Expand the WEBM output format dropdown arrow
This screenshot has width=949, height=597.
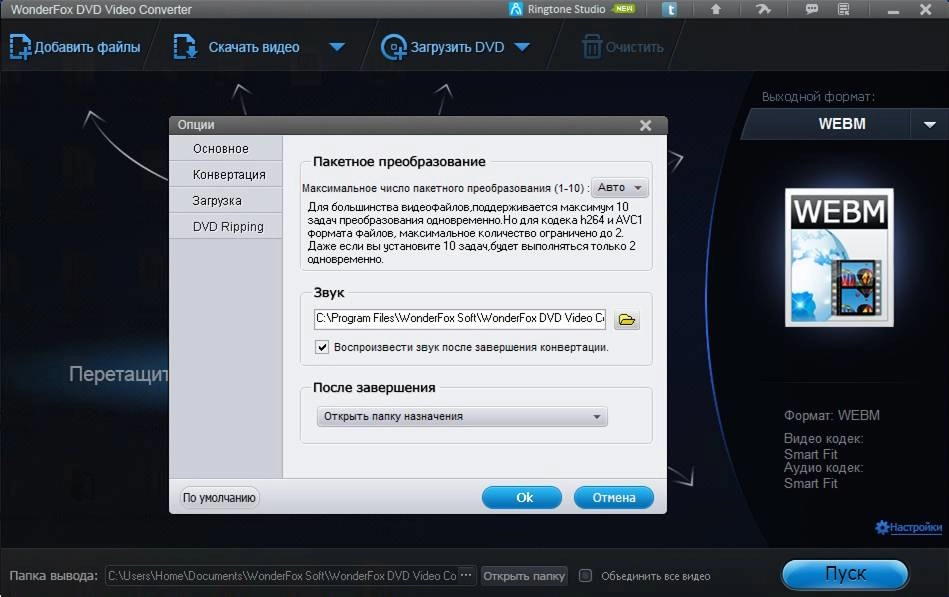point(930,124)
